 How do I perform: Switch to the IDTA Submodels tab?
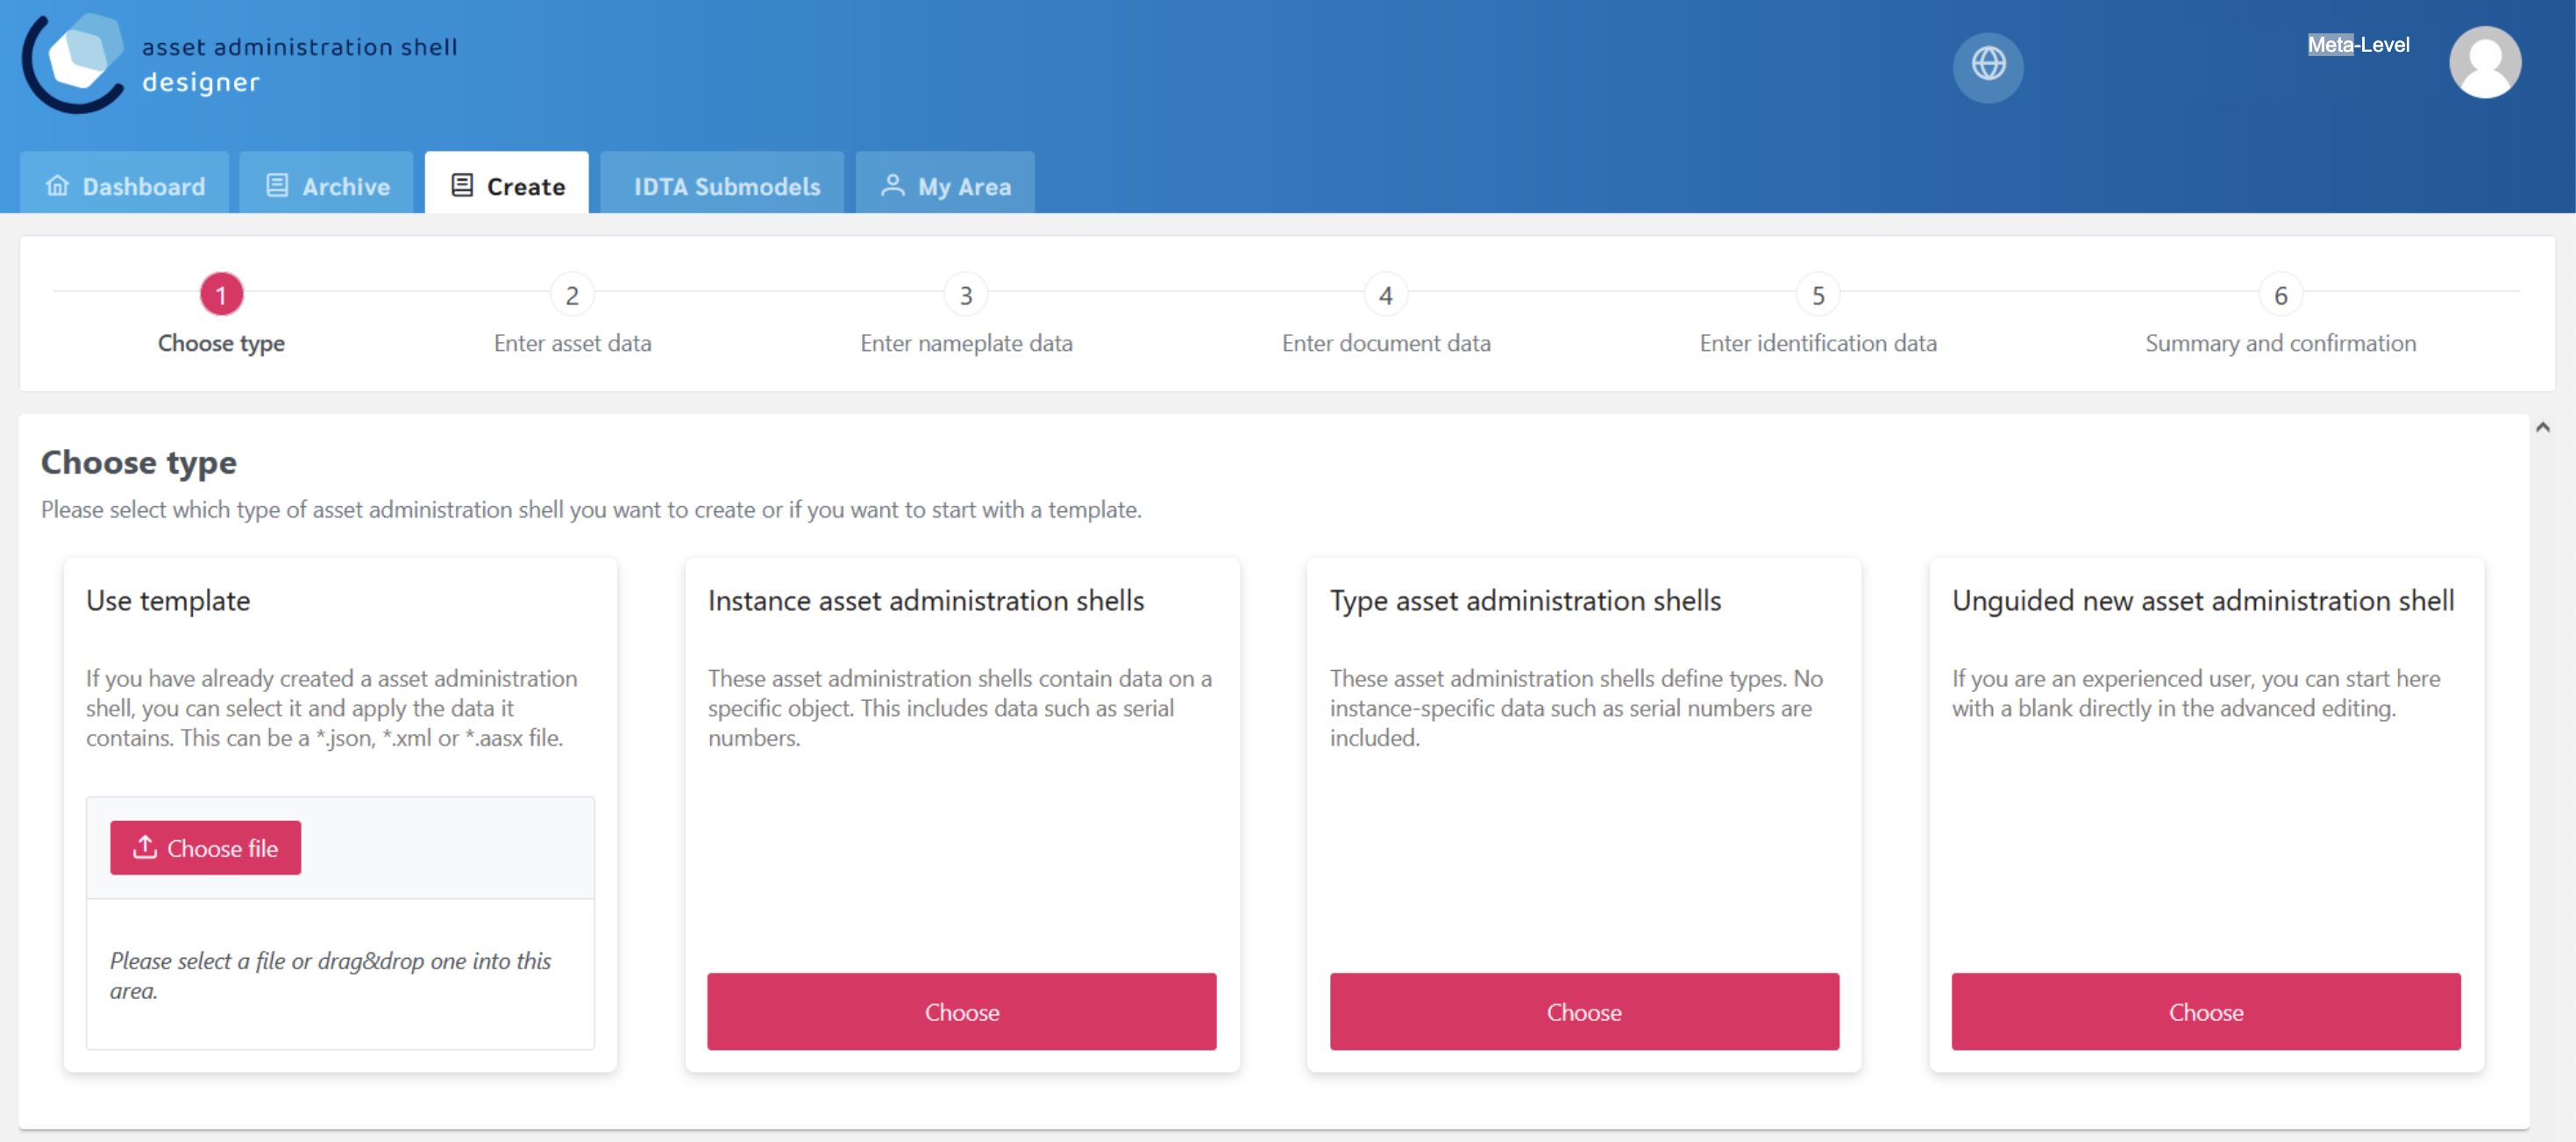(x=722, y=185)
